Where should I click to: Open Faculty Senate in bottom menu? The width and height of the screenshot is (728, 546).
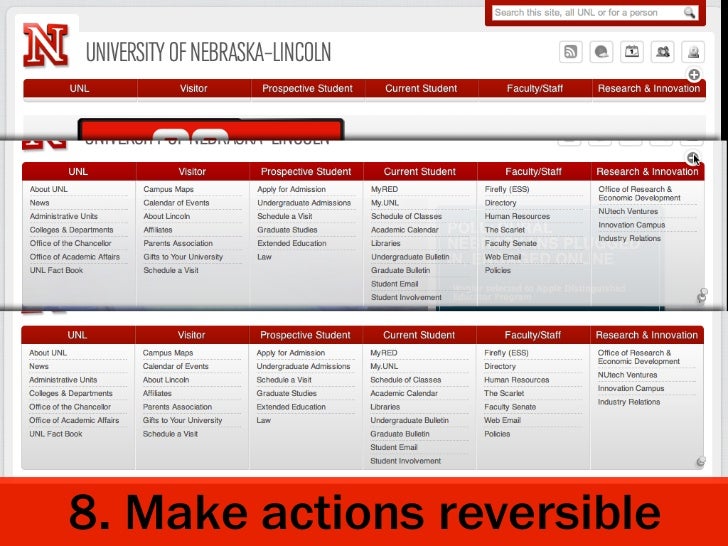tap(510, 406)
